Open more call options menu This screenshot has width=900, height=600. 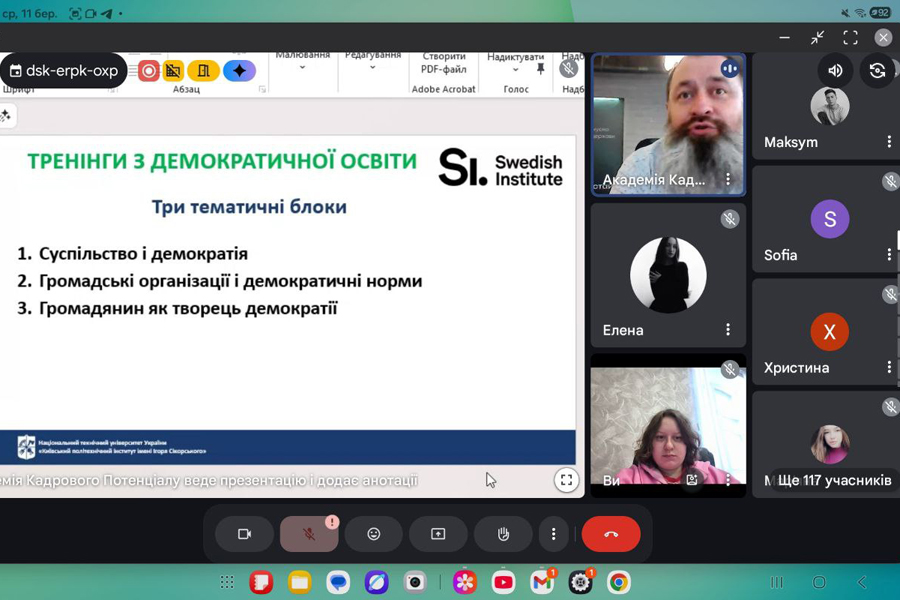553,534
